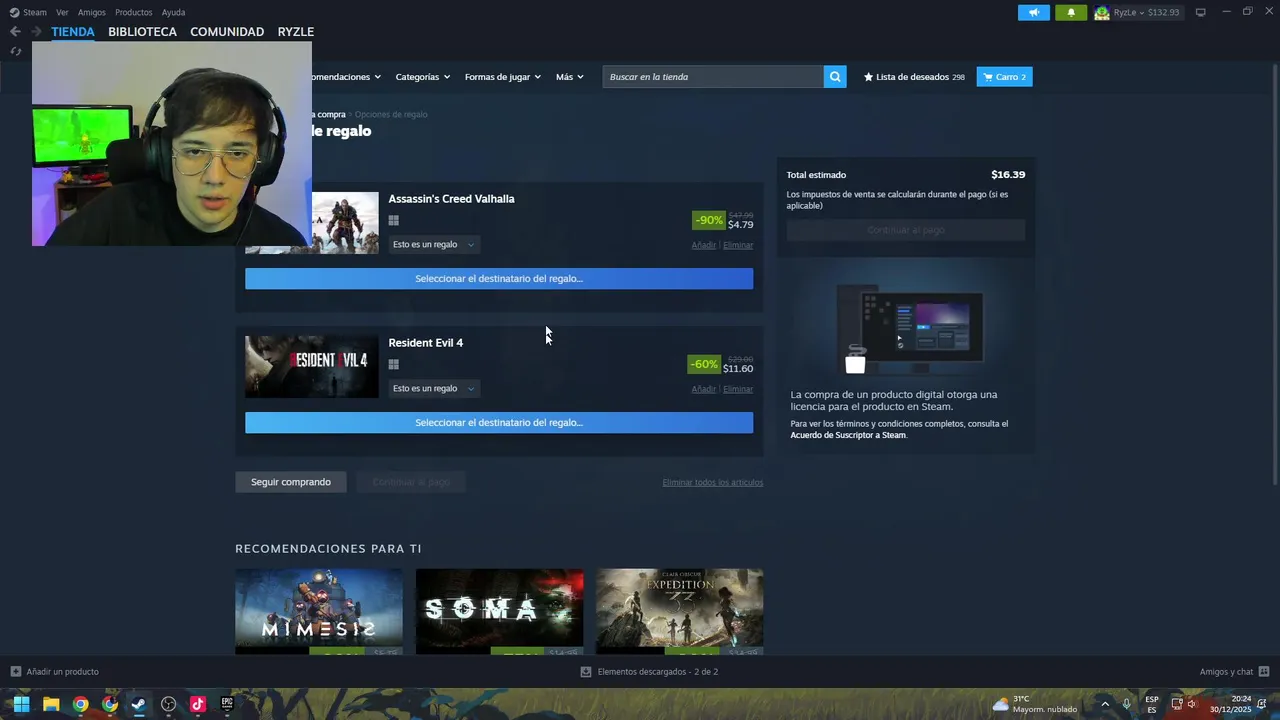1280x720 pixels.
Task: Click Añadir for Assassin's Creed Valhalla
Action: (x=703, y=245)
